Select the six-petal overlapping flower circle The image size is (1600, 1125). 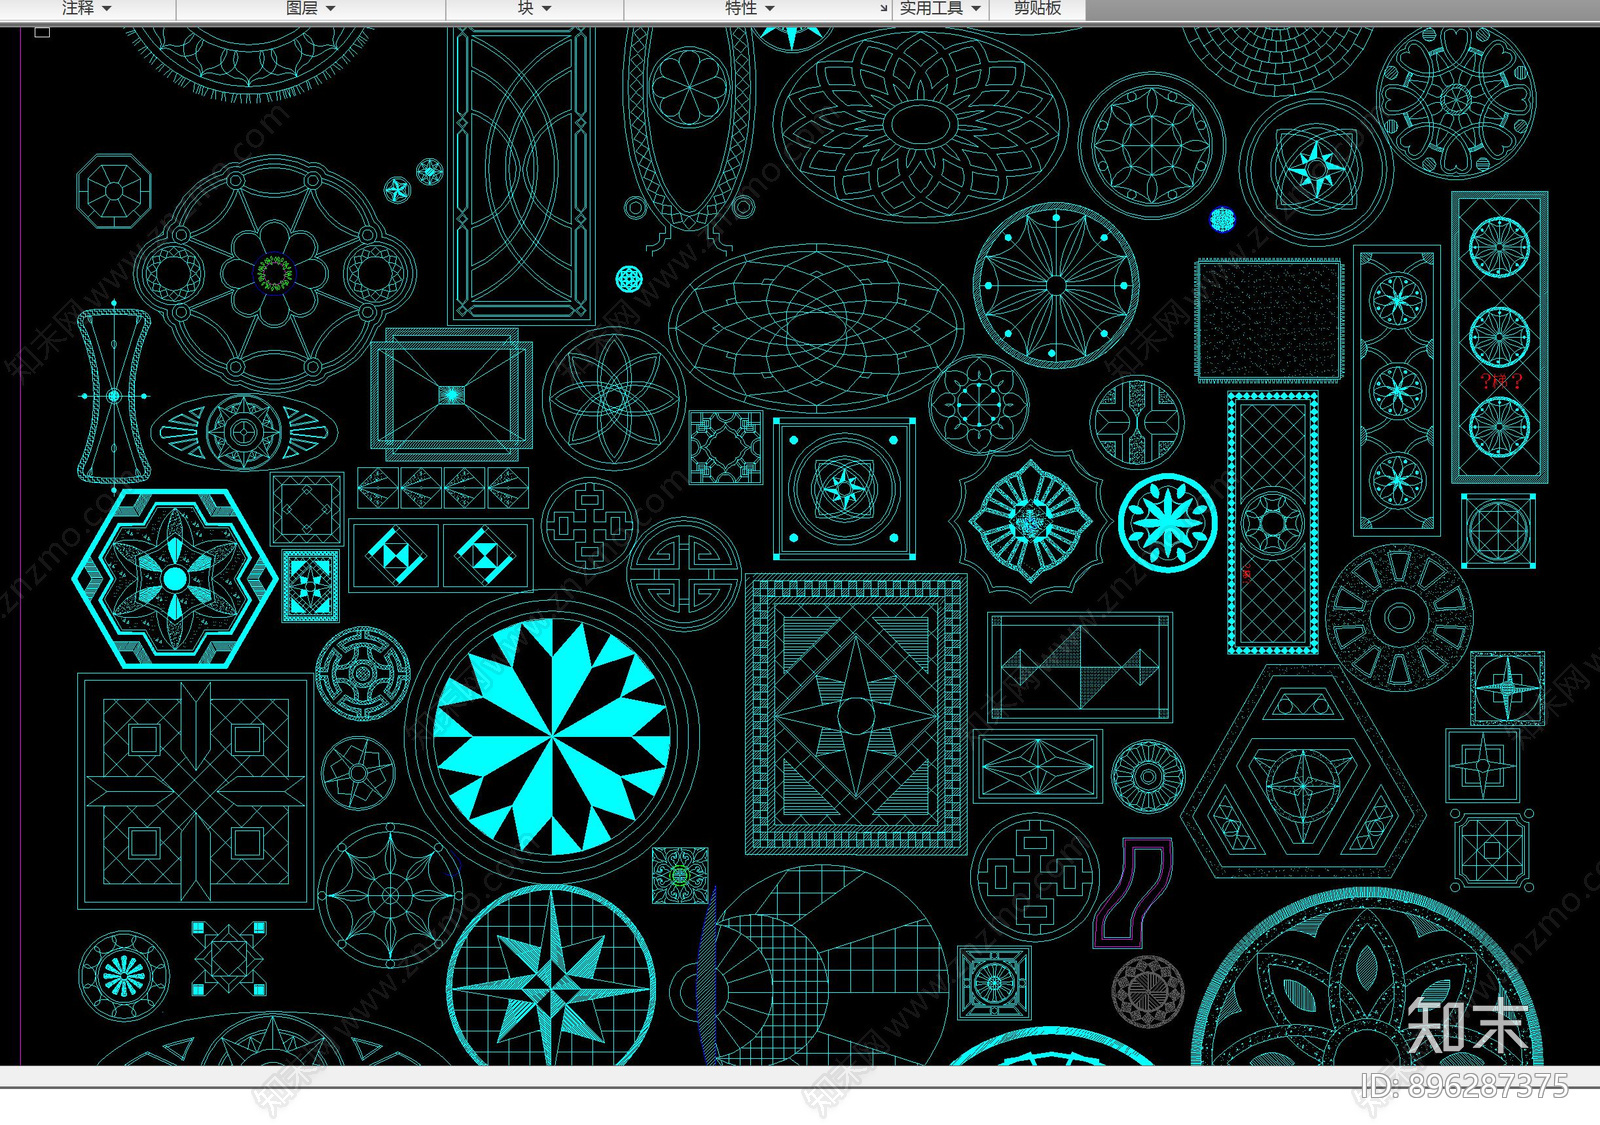tap(614, 398)
